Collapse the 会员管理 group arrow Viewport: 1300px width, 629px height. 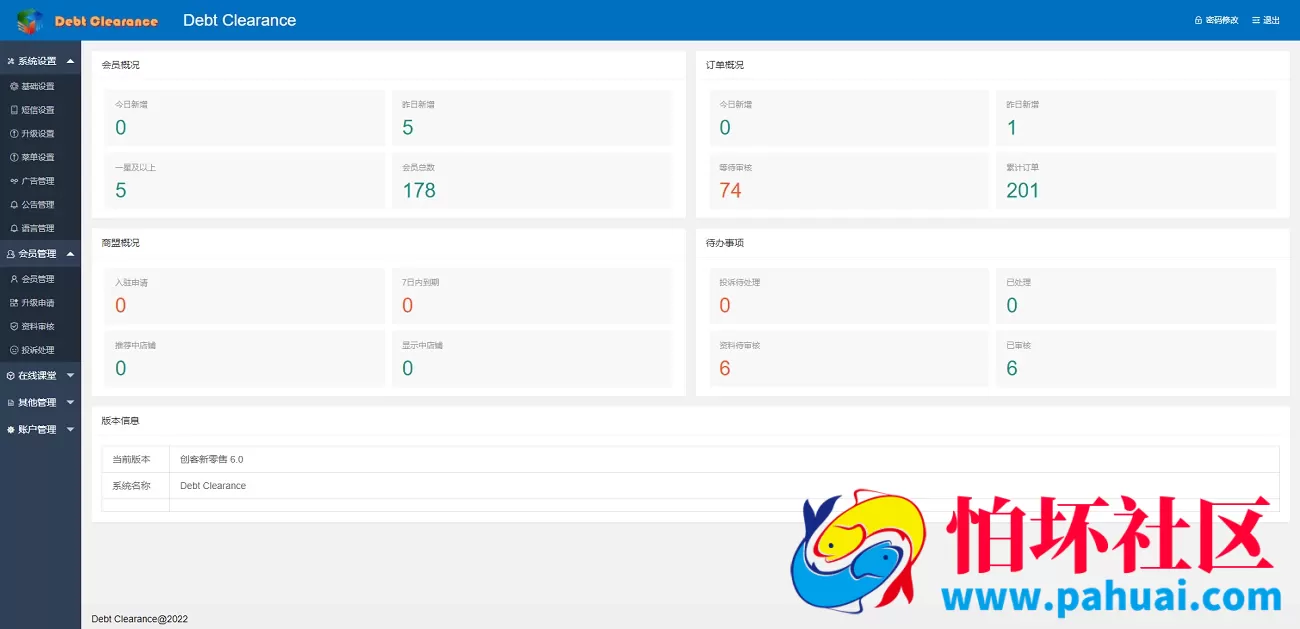coord(70,254)
